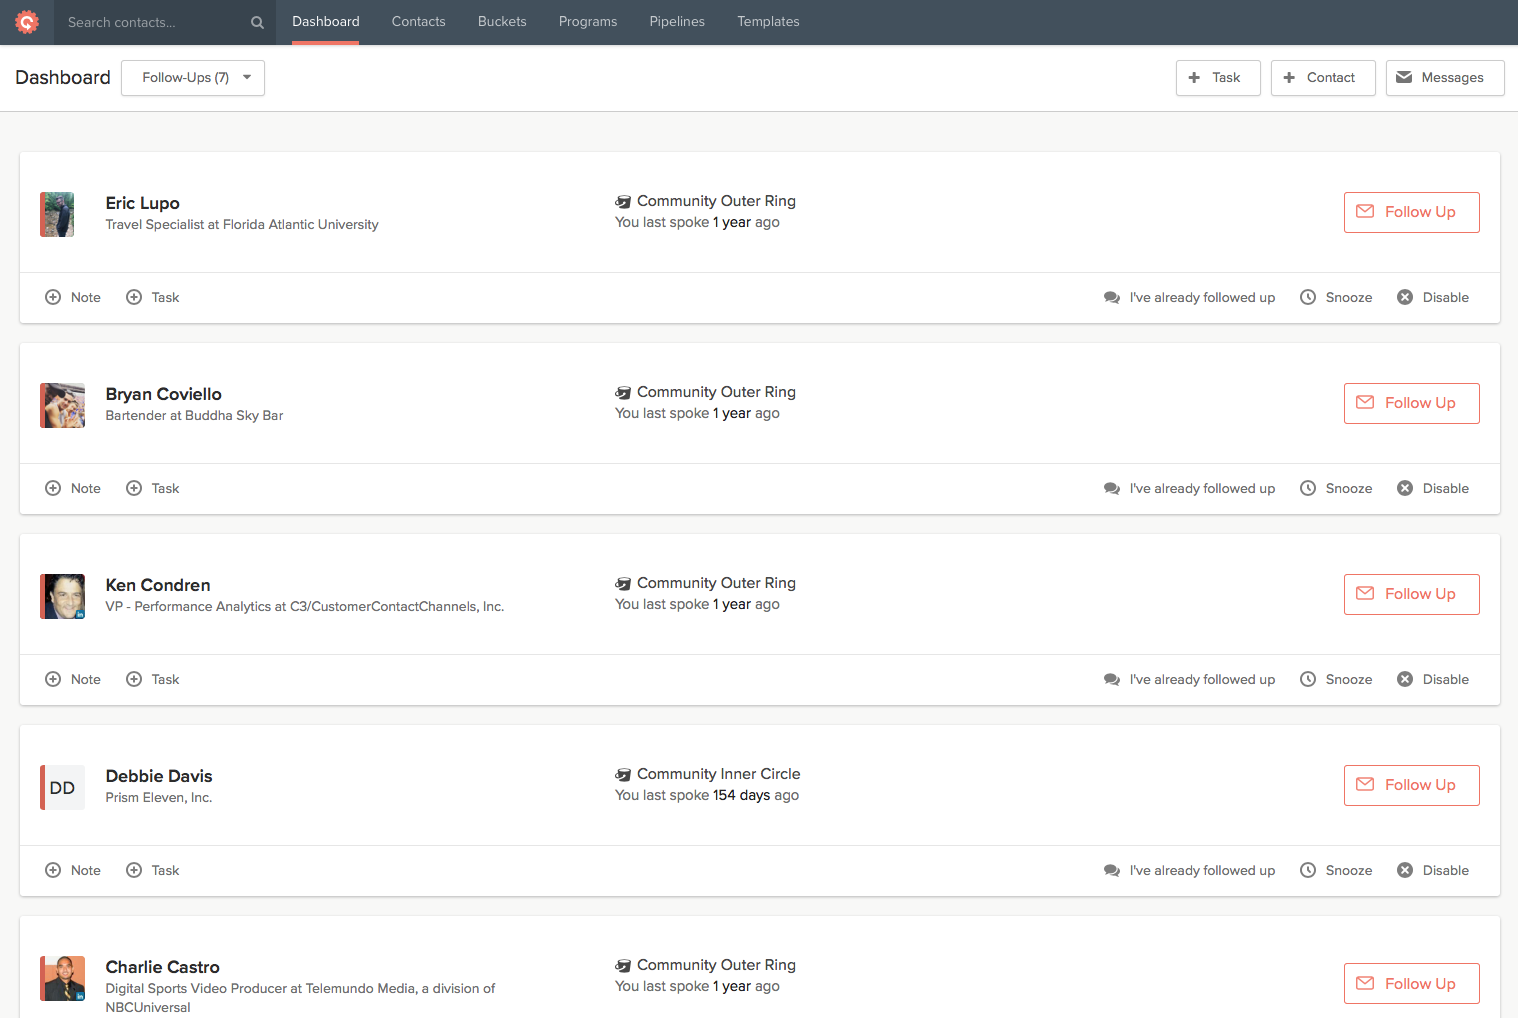This screenshot has width=1518, height=1018.
Task: Open Ken Condren's profile photo
Action: pyautogui.click(x=62, y=596)
